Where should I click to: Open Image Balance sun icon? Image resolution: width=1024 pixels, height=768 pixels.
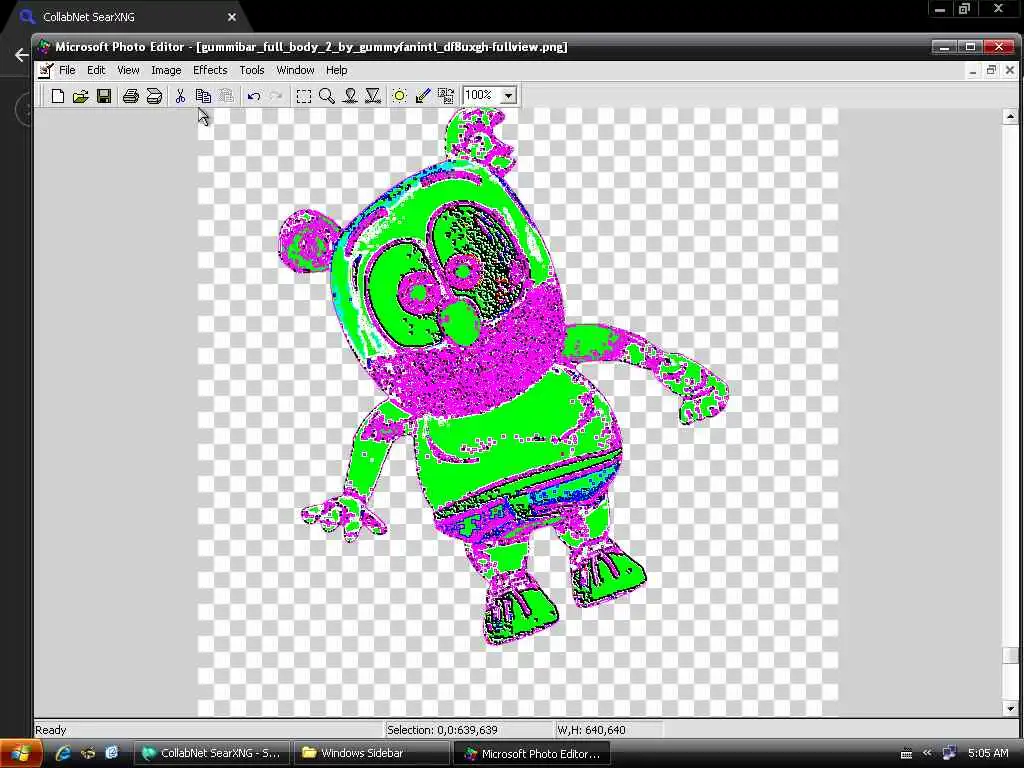(399, 96)
